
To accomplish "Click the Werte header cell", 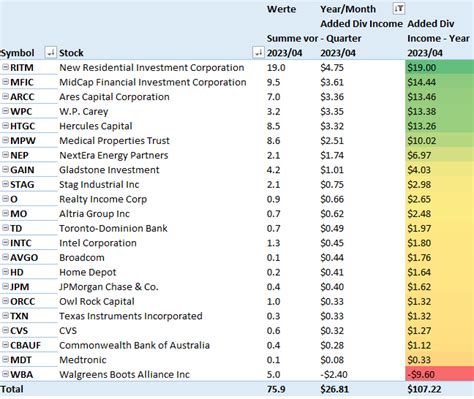I will (281, 9).
